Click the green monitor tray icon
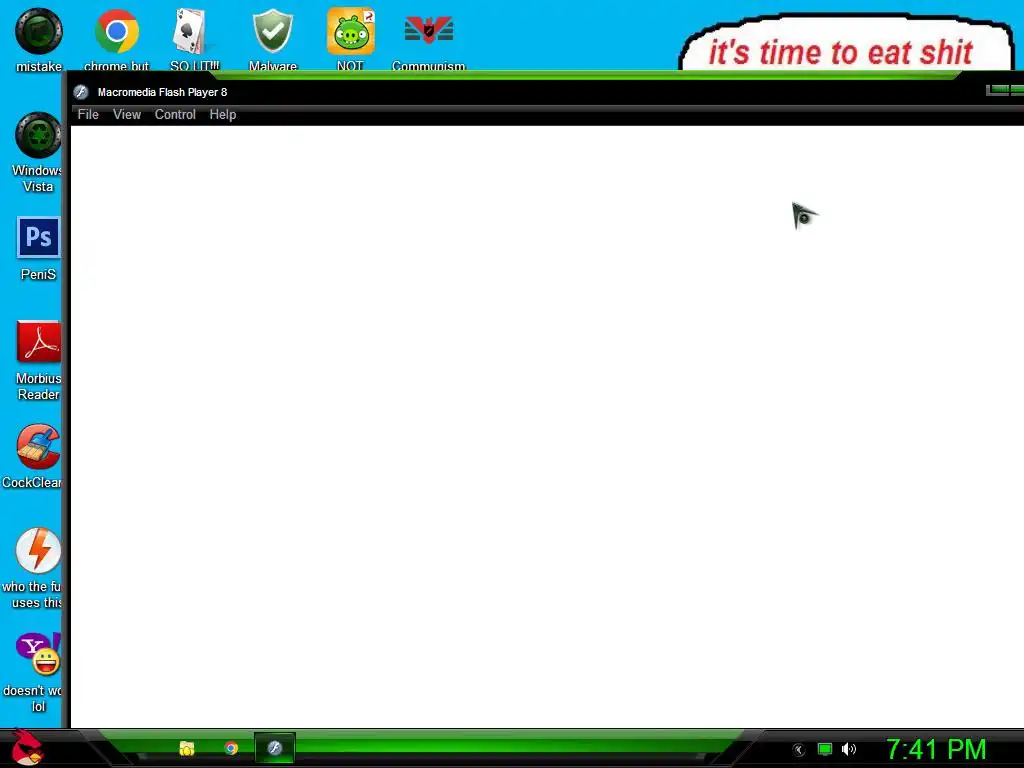Screen dimensions: 1024x768 pos(825,749)
